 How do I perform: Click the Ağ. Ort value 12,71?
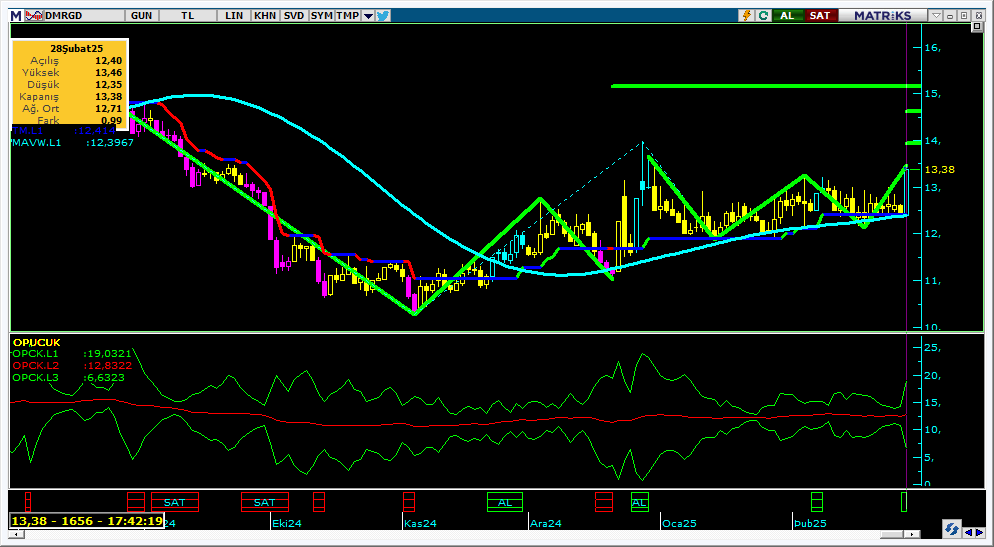coord(108,108)
